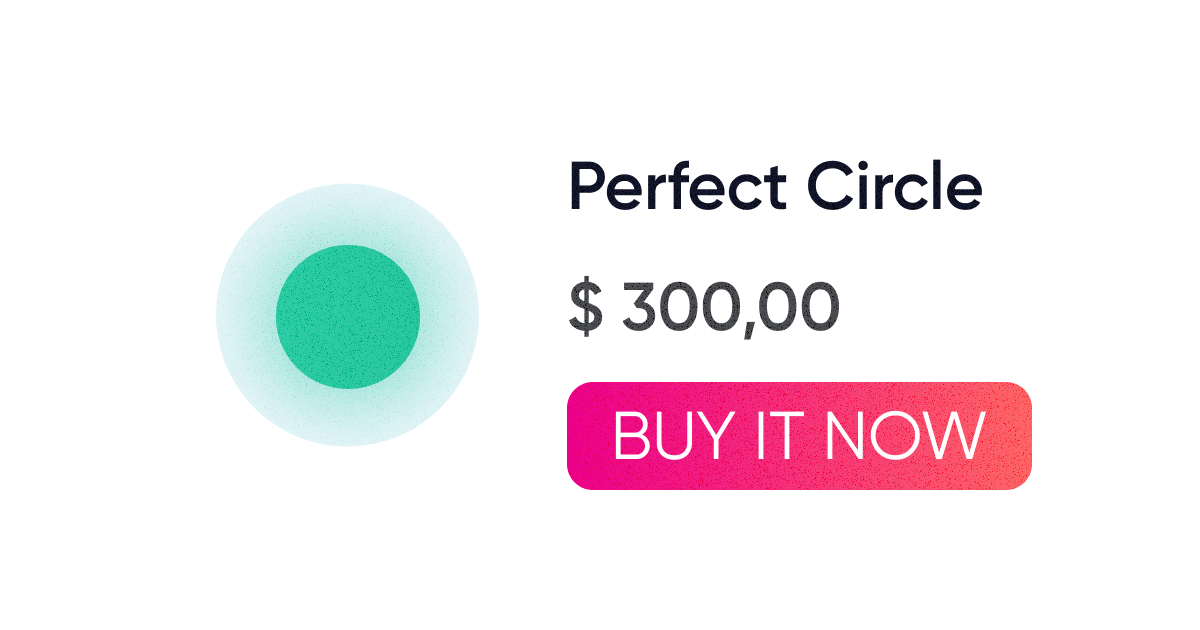The image size is (1200, 630).
Task: Click the pale teal halo below green circle
Action: pyautogui.click(x=347, y=418)
